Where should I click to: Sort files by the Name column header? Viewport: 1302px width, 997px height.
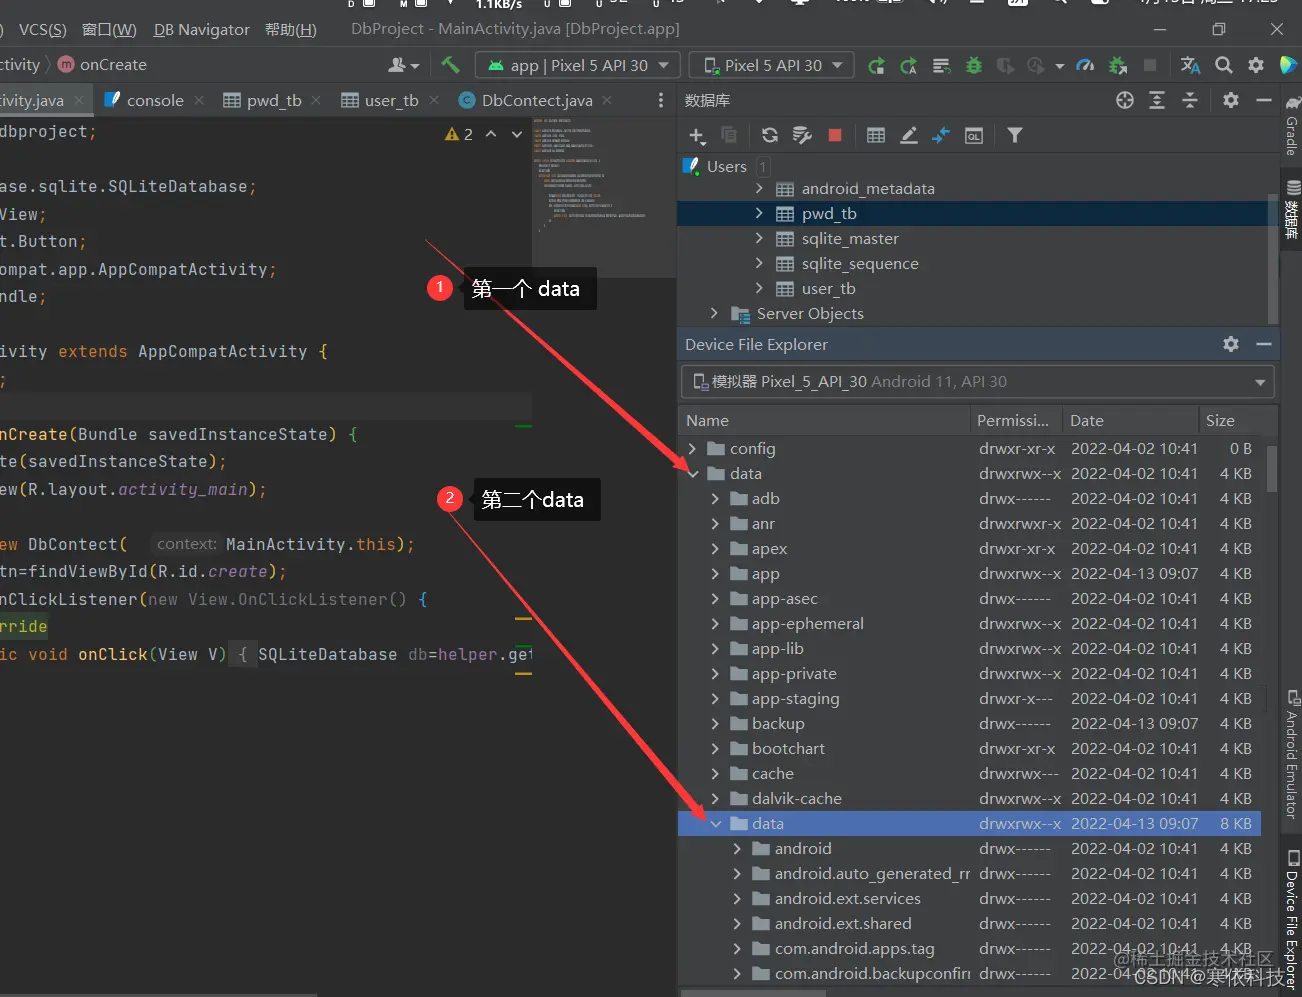(x=825, y=420)
